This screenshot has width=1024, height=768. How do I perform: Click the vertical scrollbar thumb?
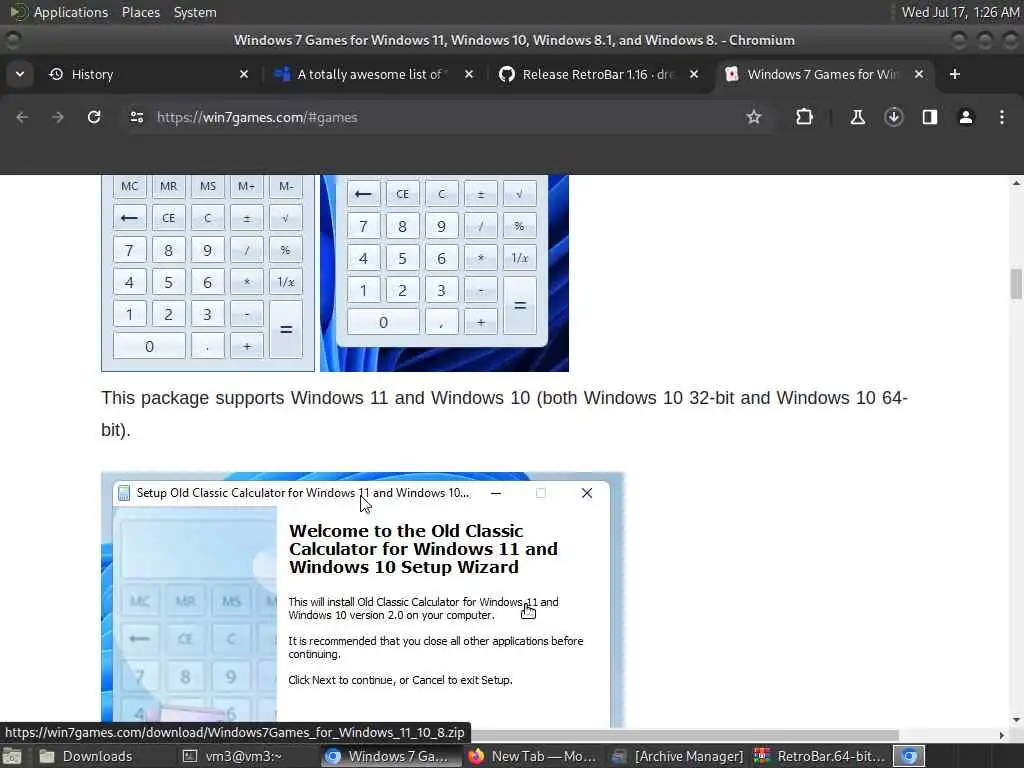coord(1016,283)
